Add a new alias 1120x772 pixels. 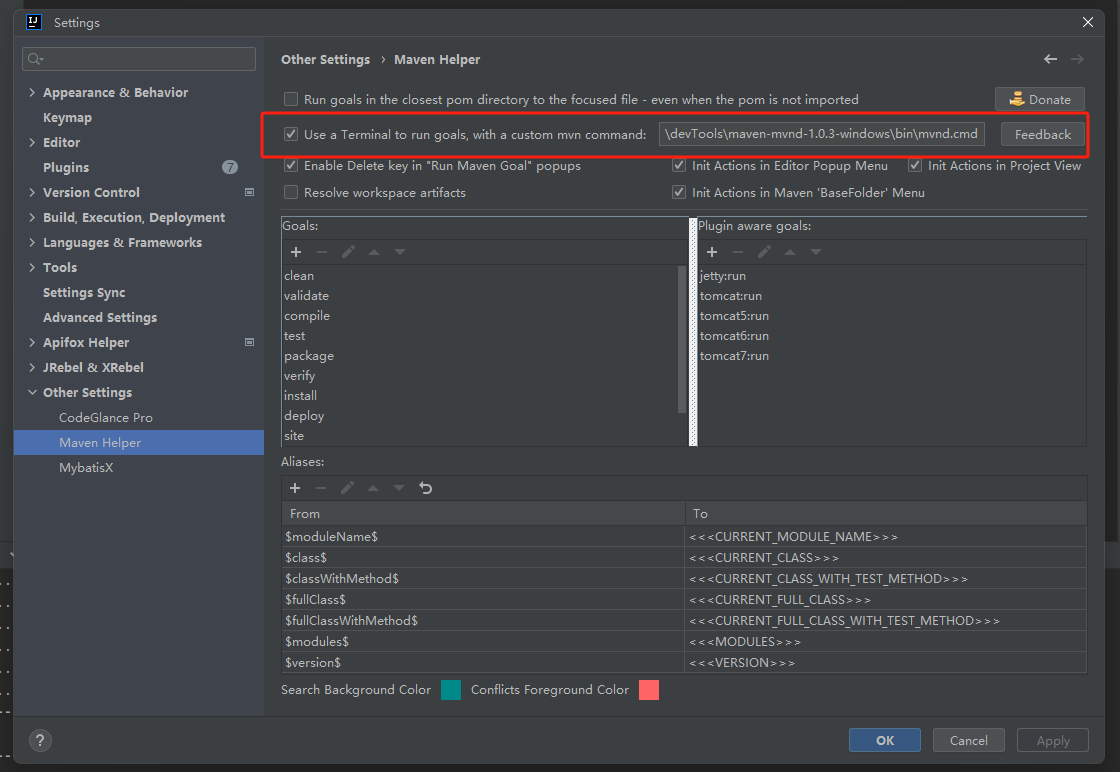pyautogui.click(x=295, y=488)
